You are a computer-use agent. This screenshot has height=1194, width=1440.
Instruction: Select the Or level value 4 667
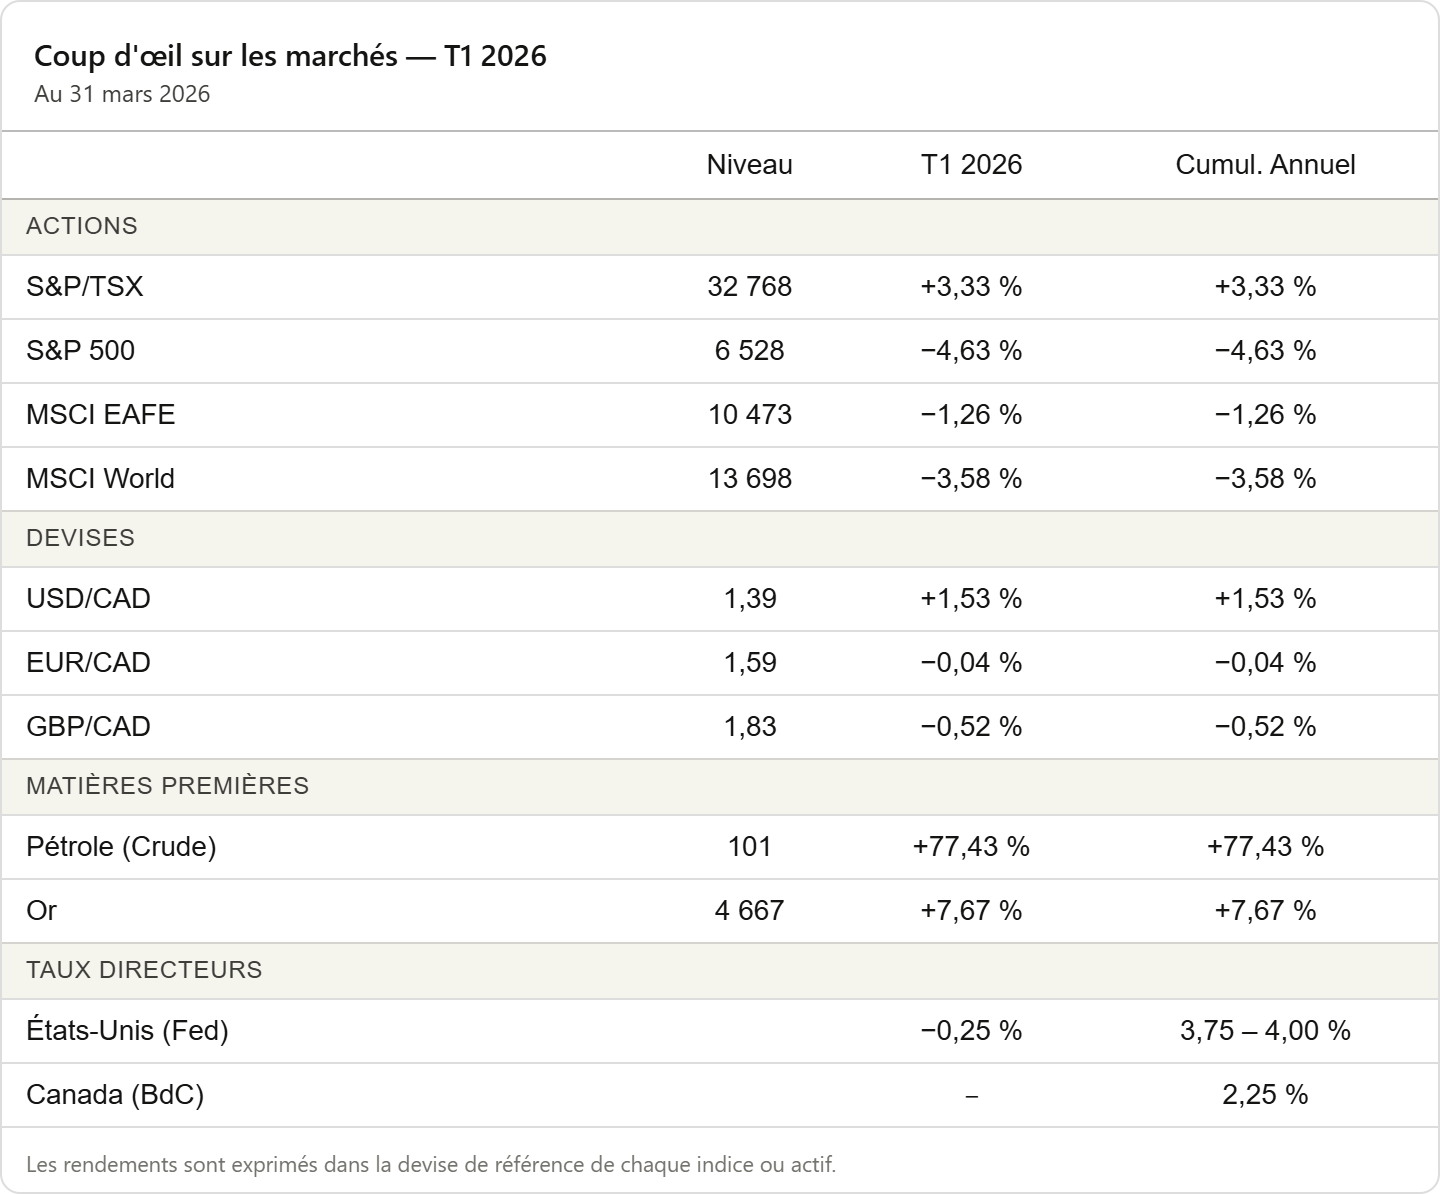click(x=749, y=911)
